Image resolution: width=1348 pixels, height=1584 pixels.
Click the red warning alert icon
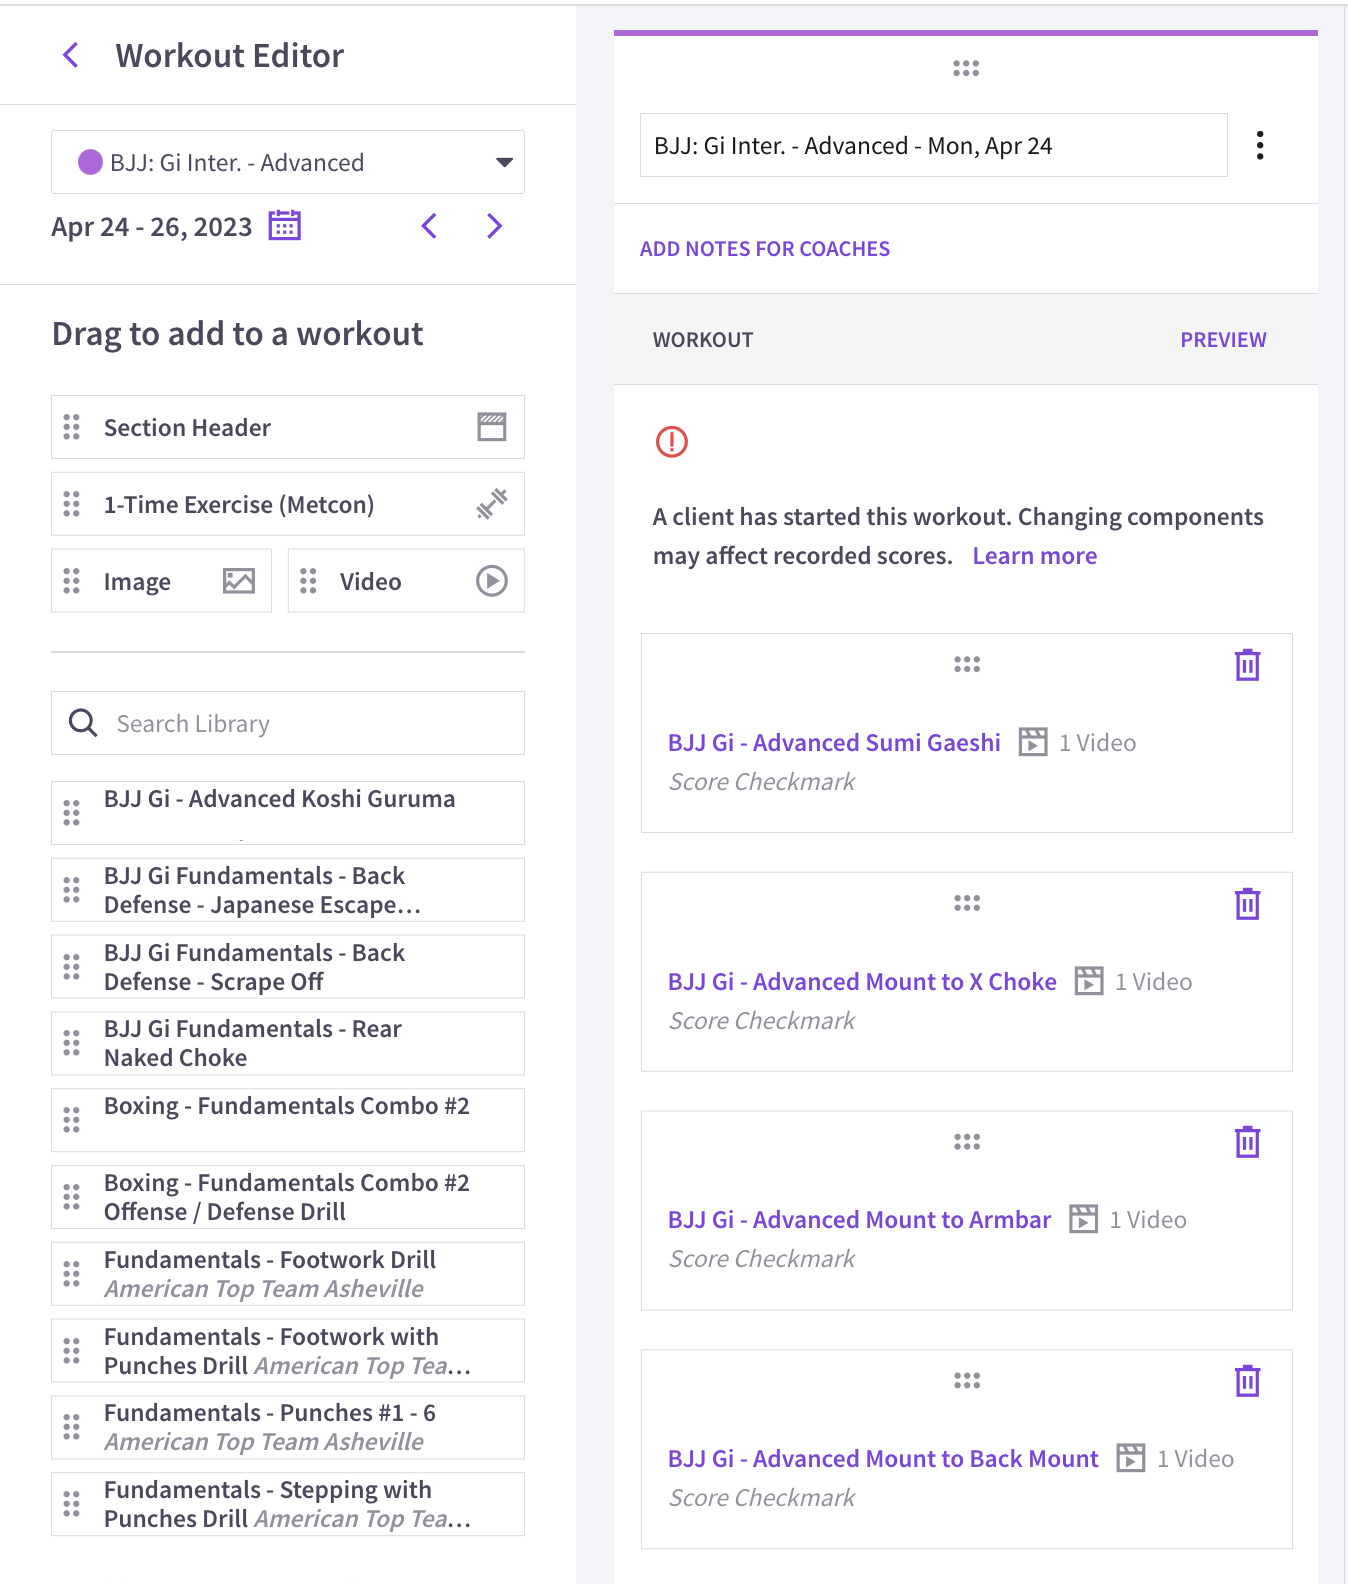click(672, 441)
